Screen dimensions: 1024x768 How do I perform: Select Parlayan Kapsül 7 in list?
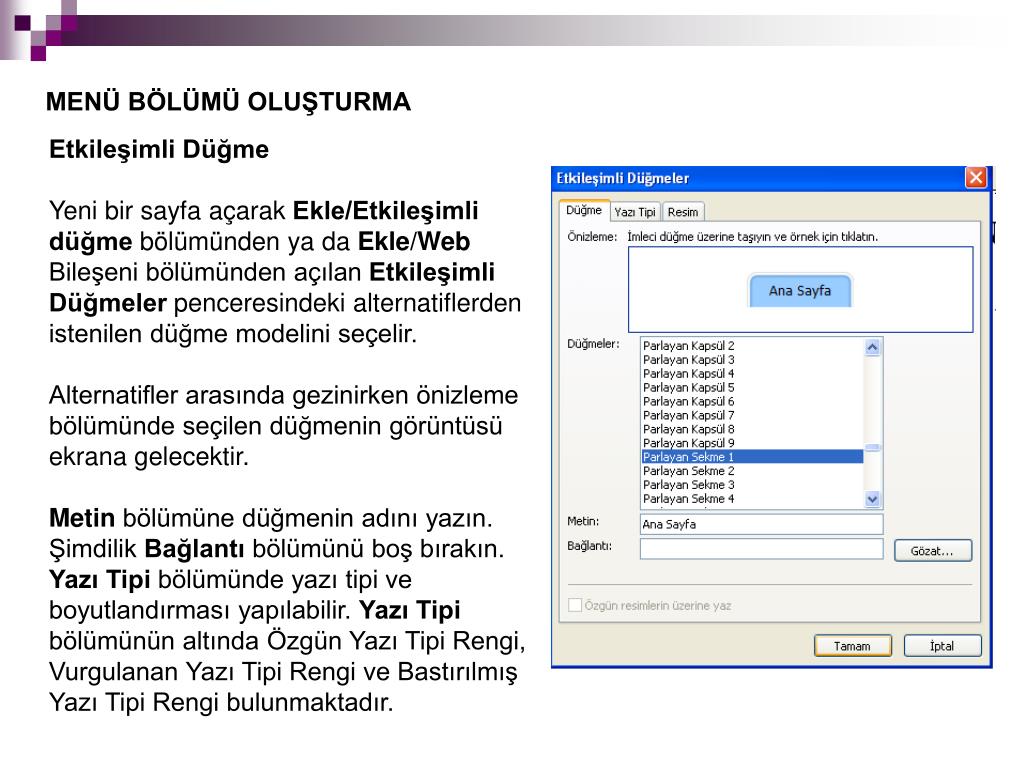[752, 415]
